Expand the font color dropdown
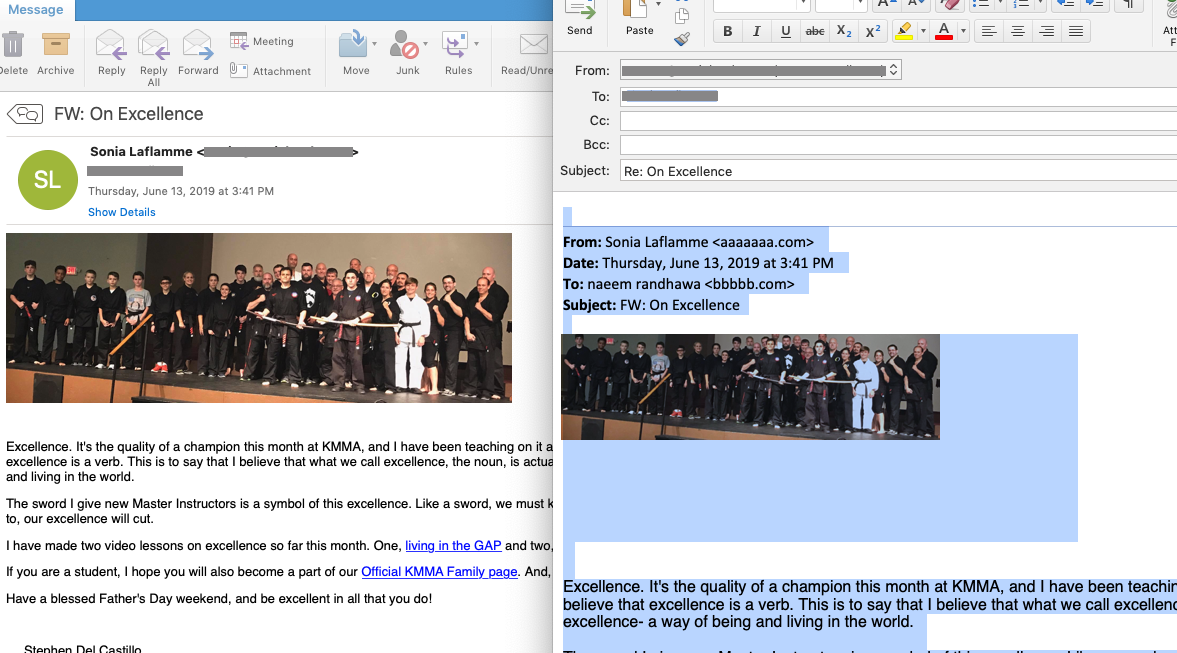Viewport: 1177px width, 653px height. 963,32
